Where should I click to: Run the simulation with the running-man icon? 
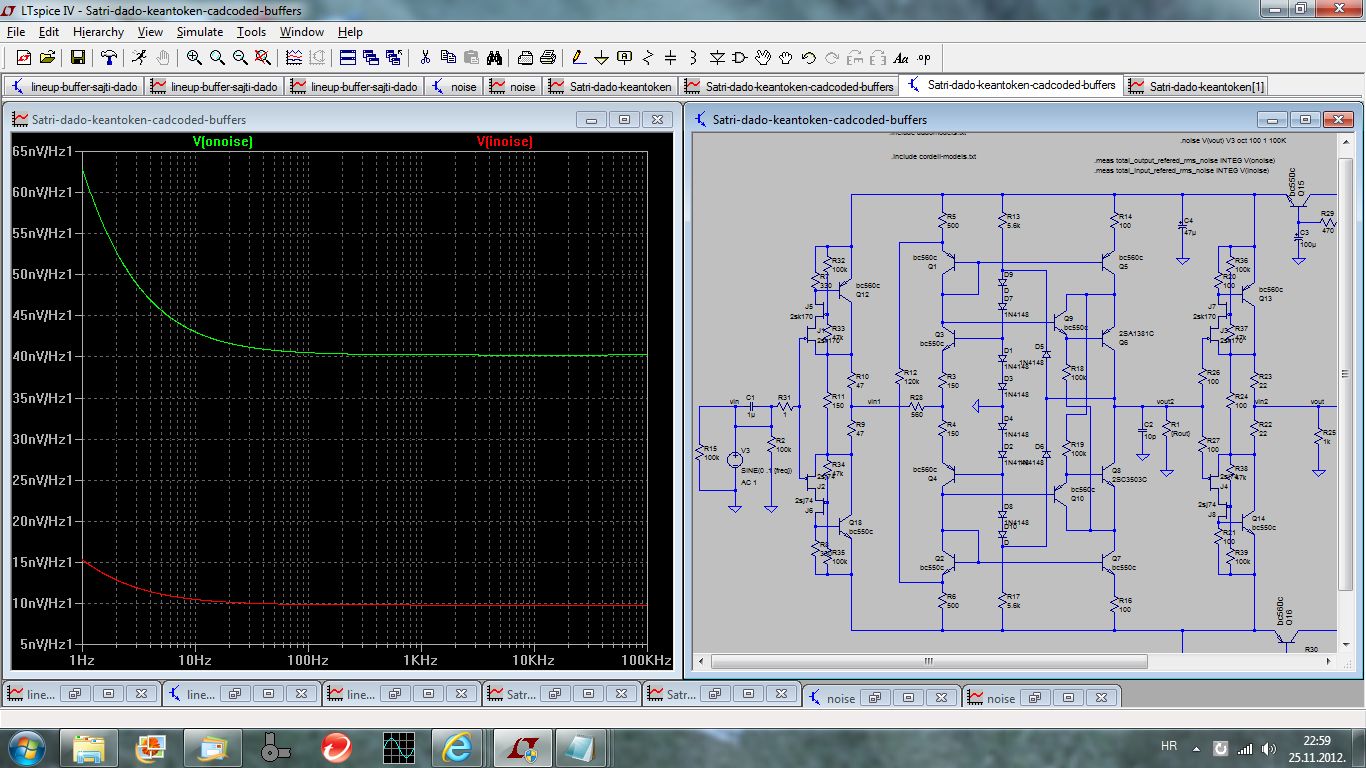[139, 57]
